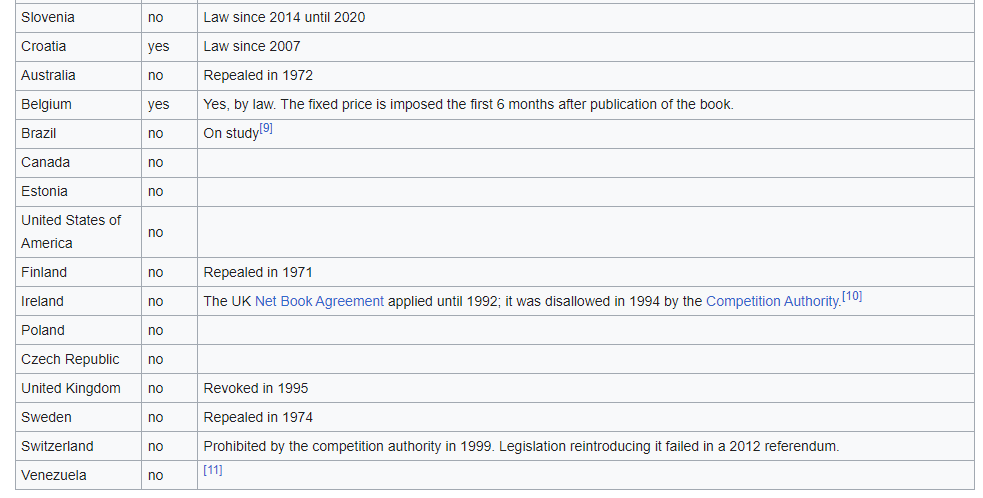Select the Croatia country cell
This screenshot has width=983, height=498.
[x=78, y=47]
